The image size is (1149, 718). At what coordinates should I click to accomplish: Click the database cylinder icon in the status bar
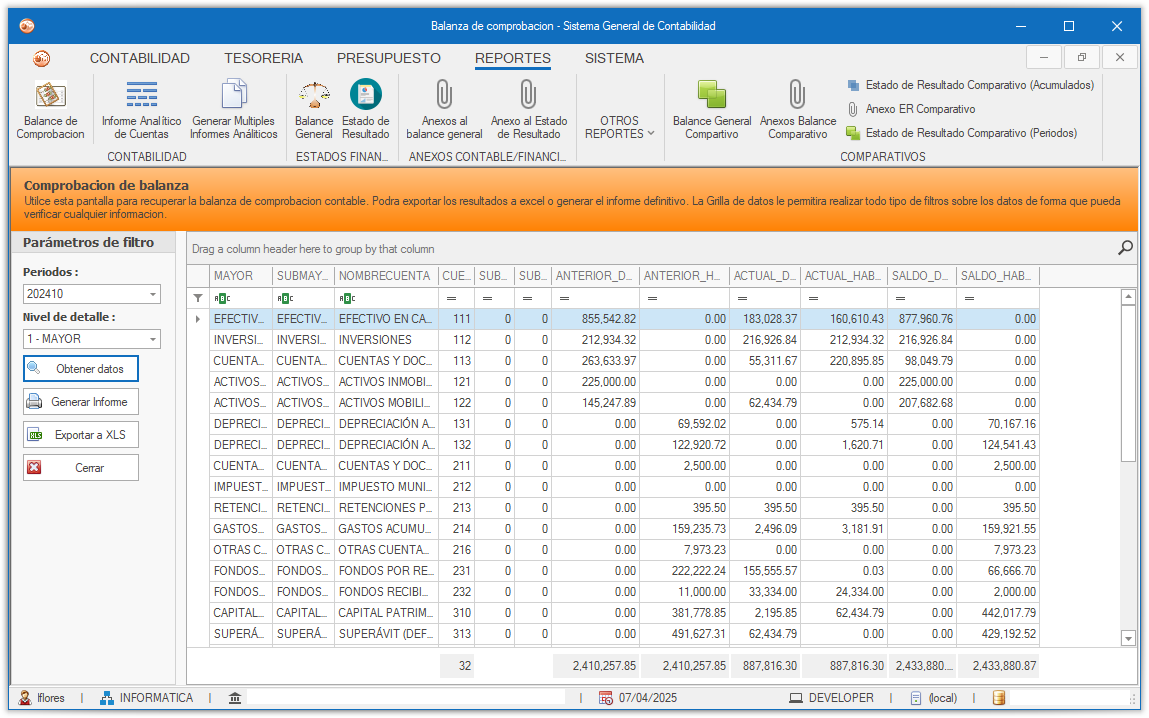click(998, 698)
